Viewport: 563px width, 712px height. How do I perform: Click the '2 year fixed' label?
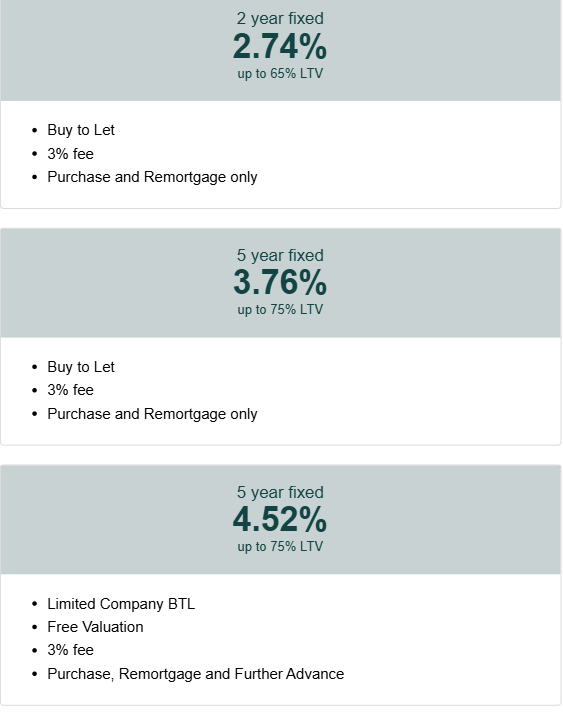pos(280,19)
